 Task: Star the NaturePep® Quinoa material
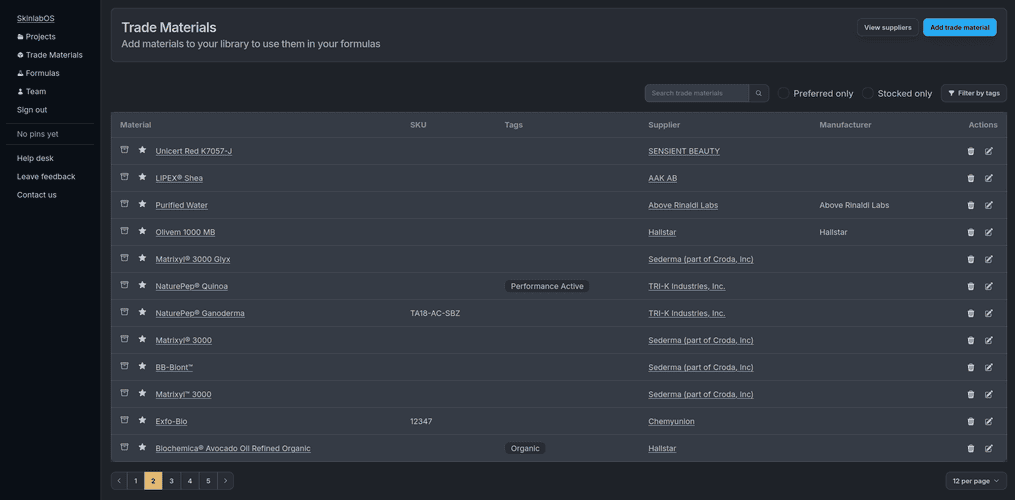click(142, 285)
